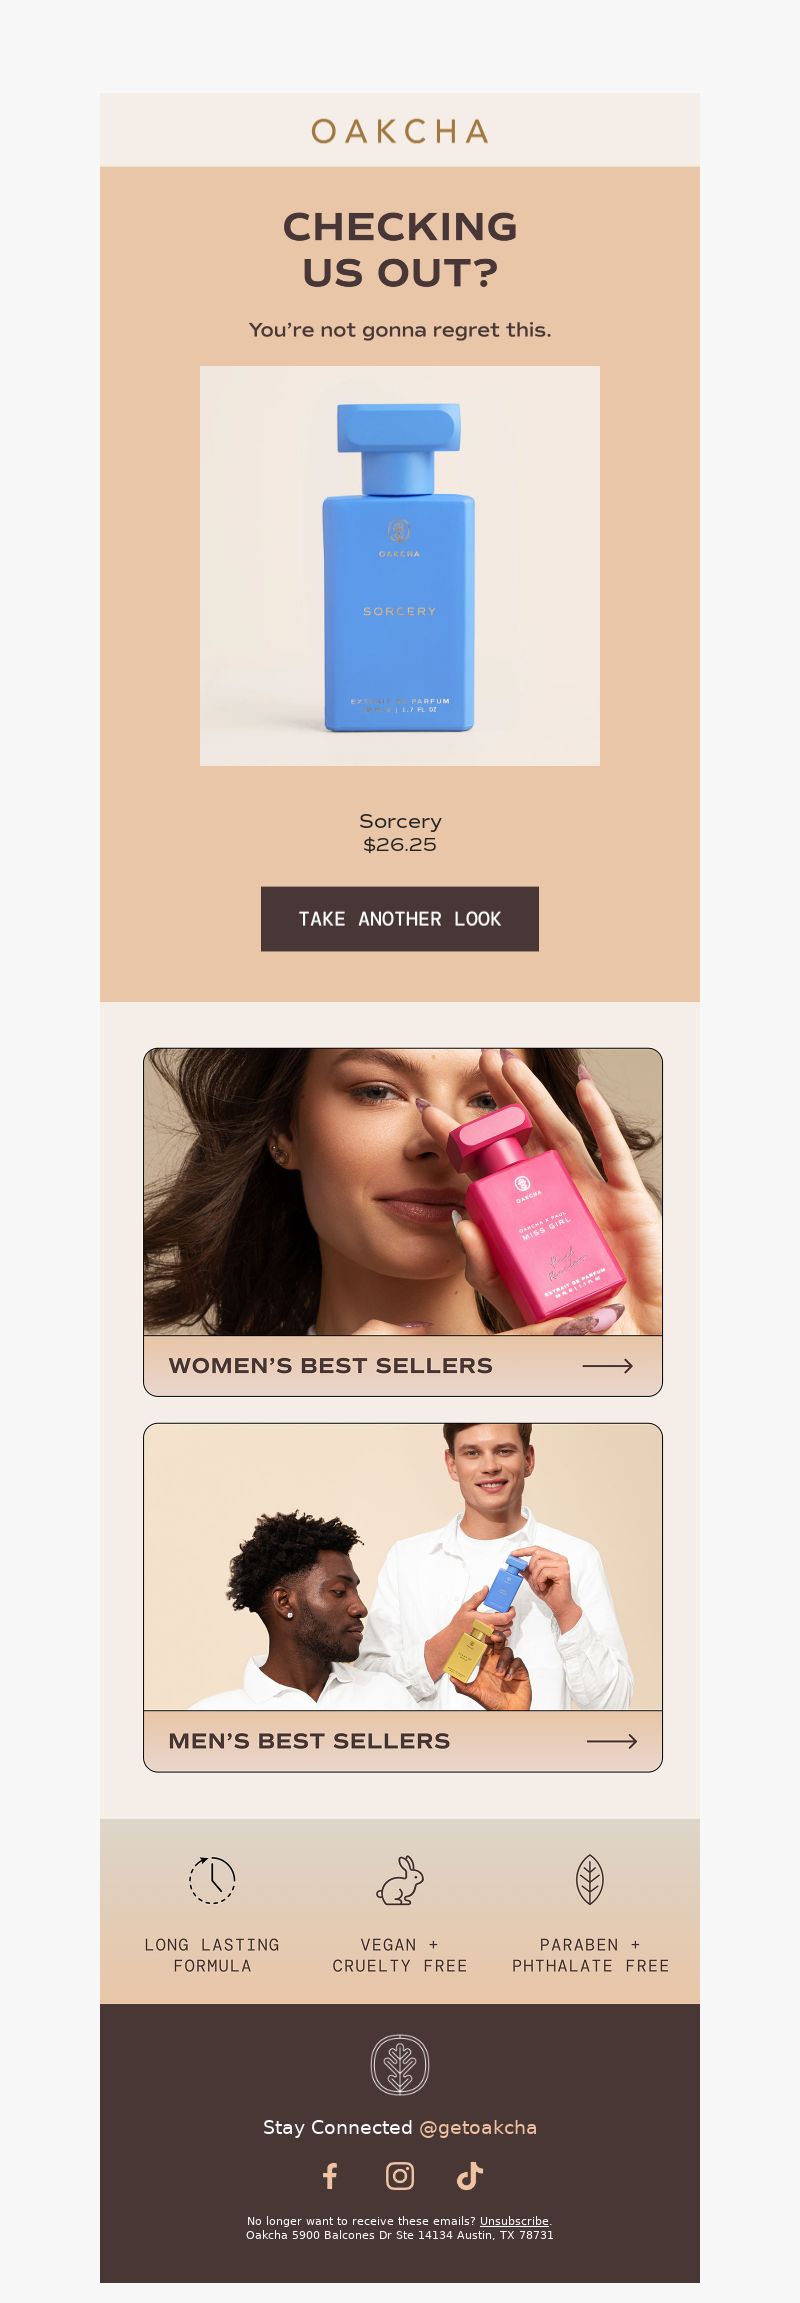The image size is (800, 2303).
Task: Open the TikTok icon link
Action: click(470, 2176)
